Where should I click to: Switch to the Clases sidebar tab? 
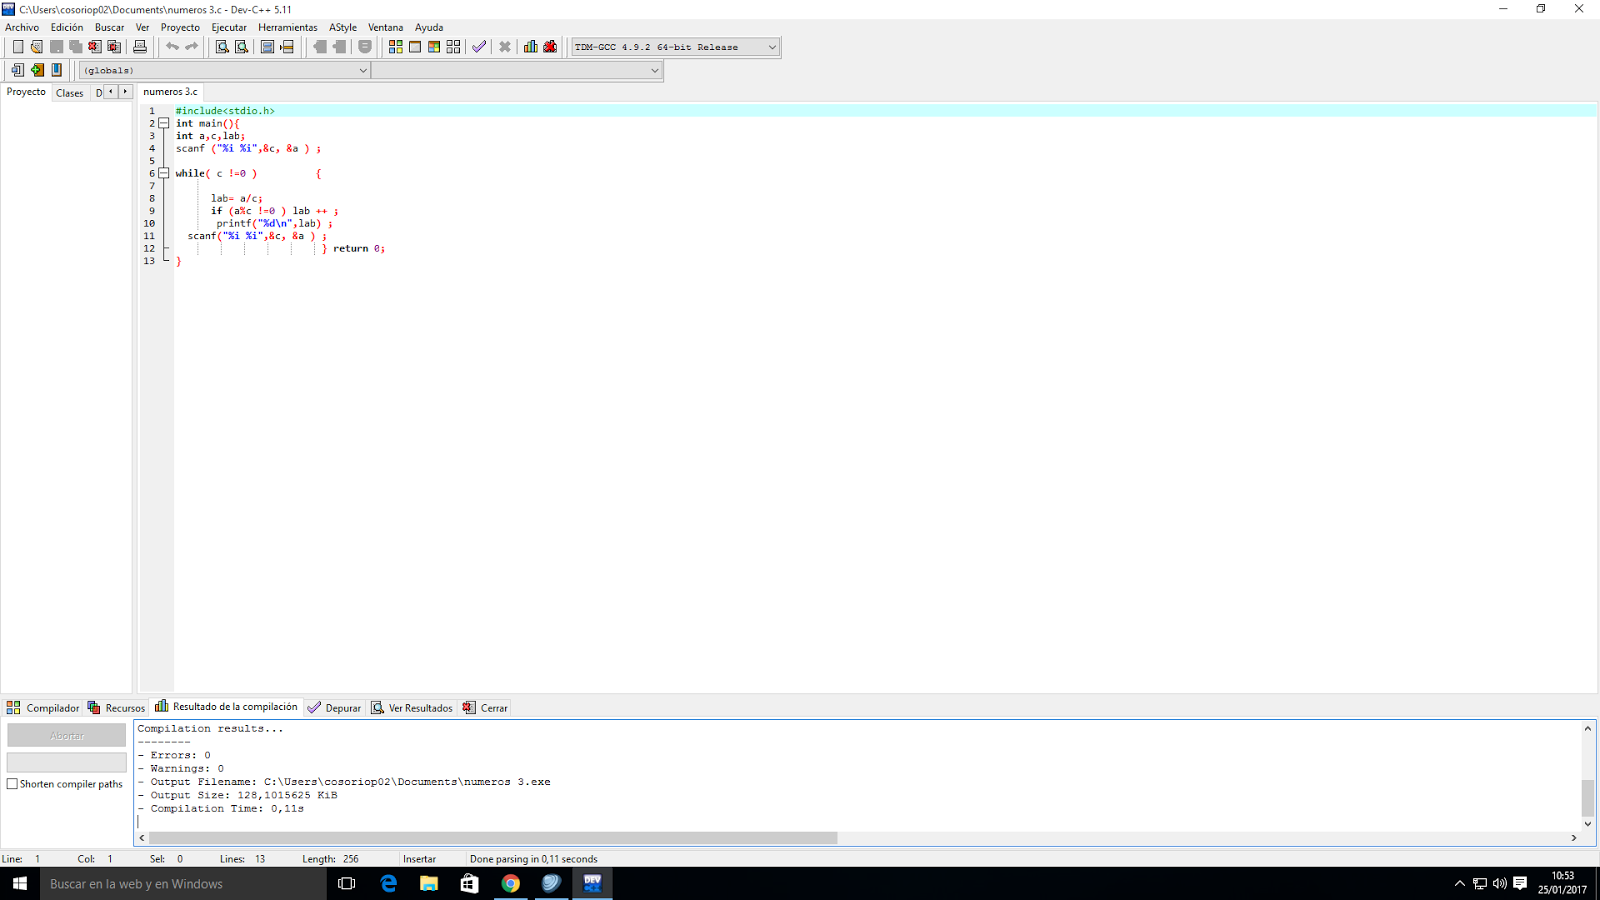70,93
